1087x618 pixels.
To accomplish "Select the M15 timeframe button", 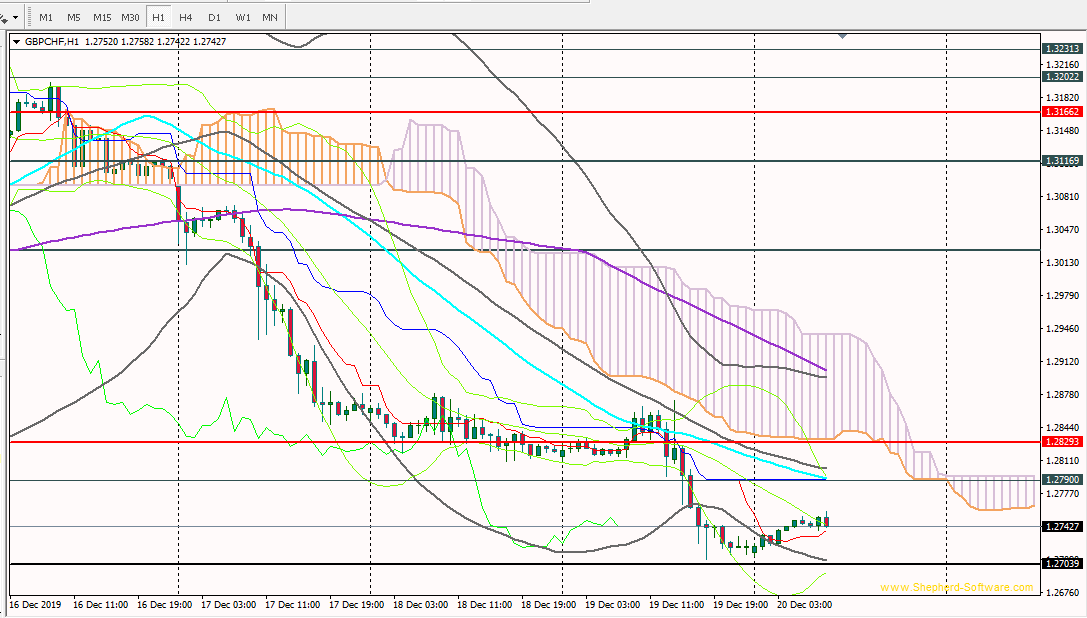I will click(x=102, y=17).
